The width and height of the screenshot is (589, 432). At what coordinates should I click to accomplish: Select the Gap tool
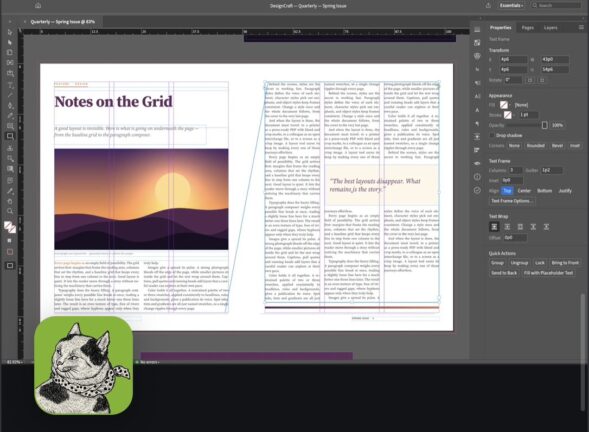click(x=10, y=63)
